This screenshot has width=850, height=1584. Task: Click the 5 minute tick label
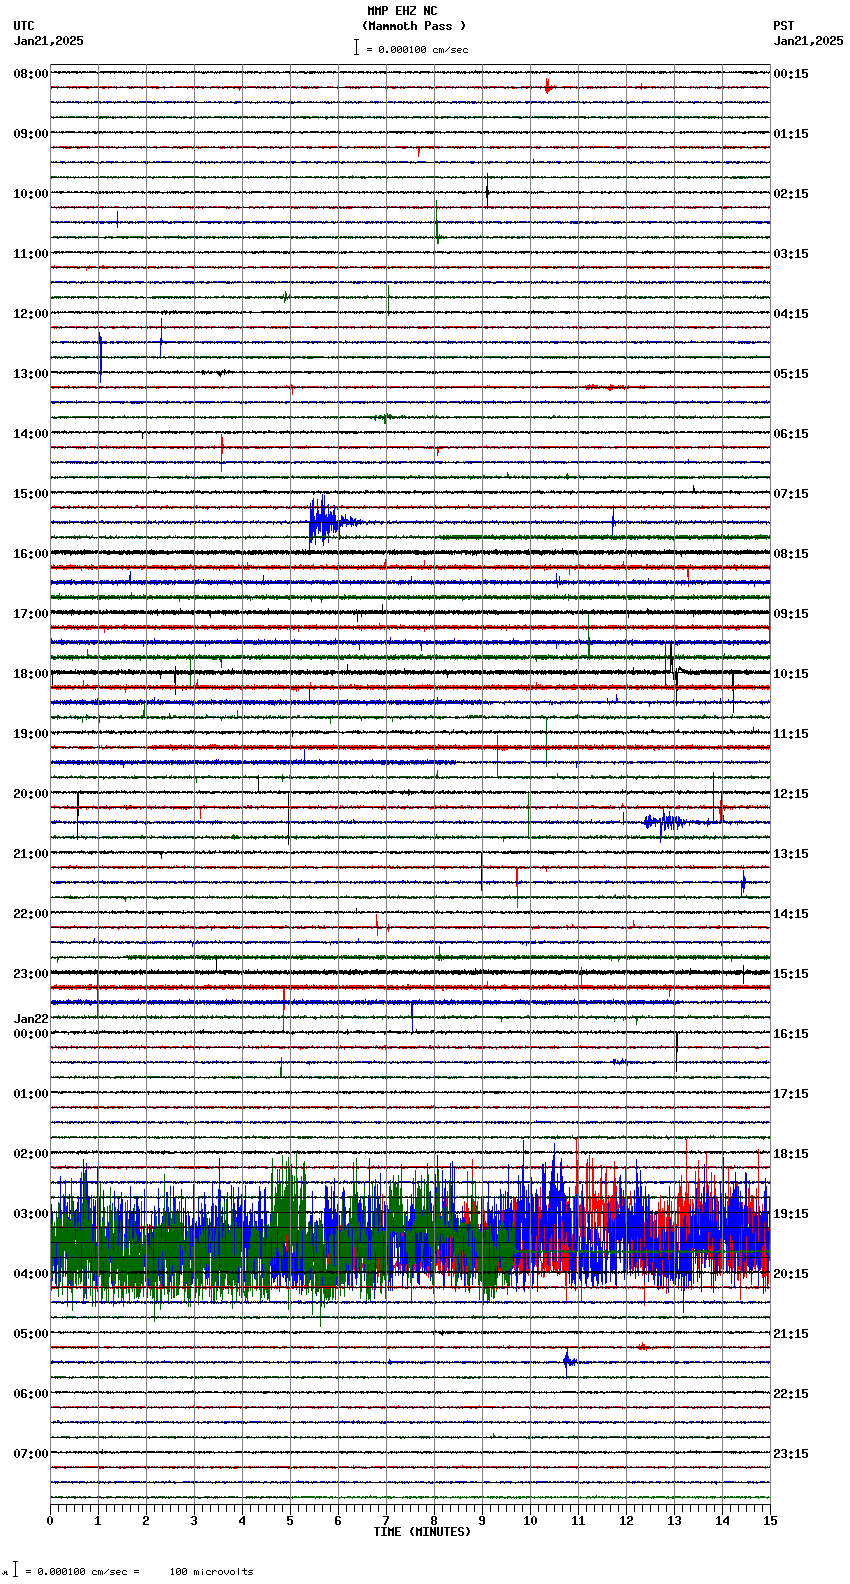(x=290, y=1521)
